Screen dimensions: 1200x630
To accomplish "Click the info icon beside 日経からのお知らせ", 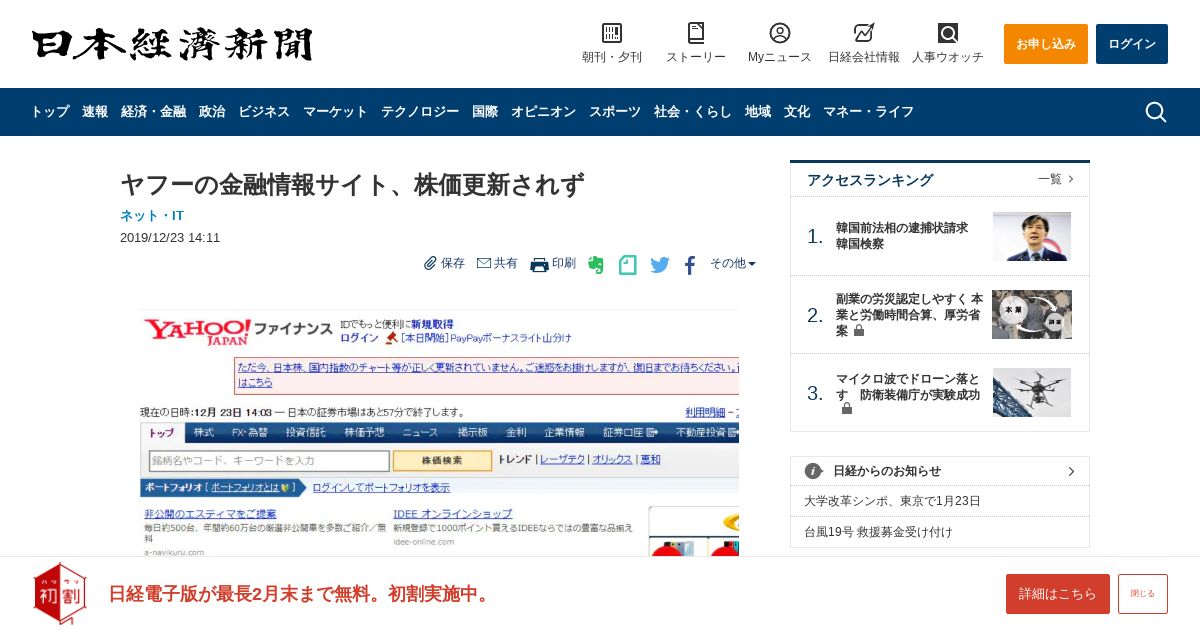I will [x=813, y=471].
